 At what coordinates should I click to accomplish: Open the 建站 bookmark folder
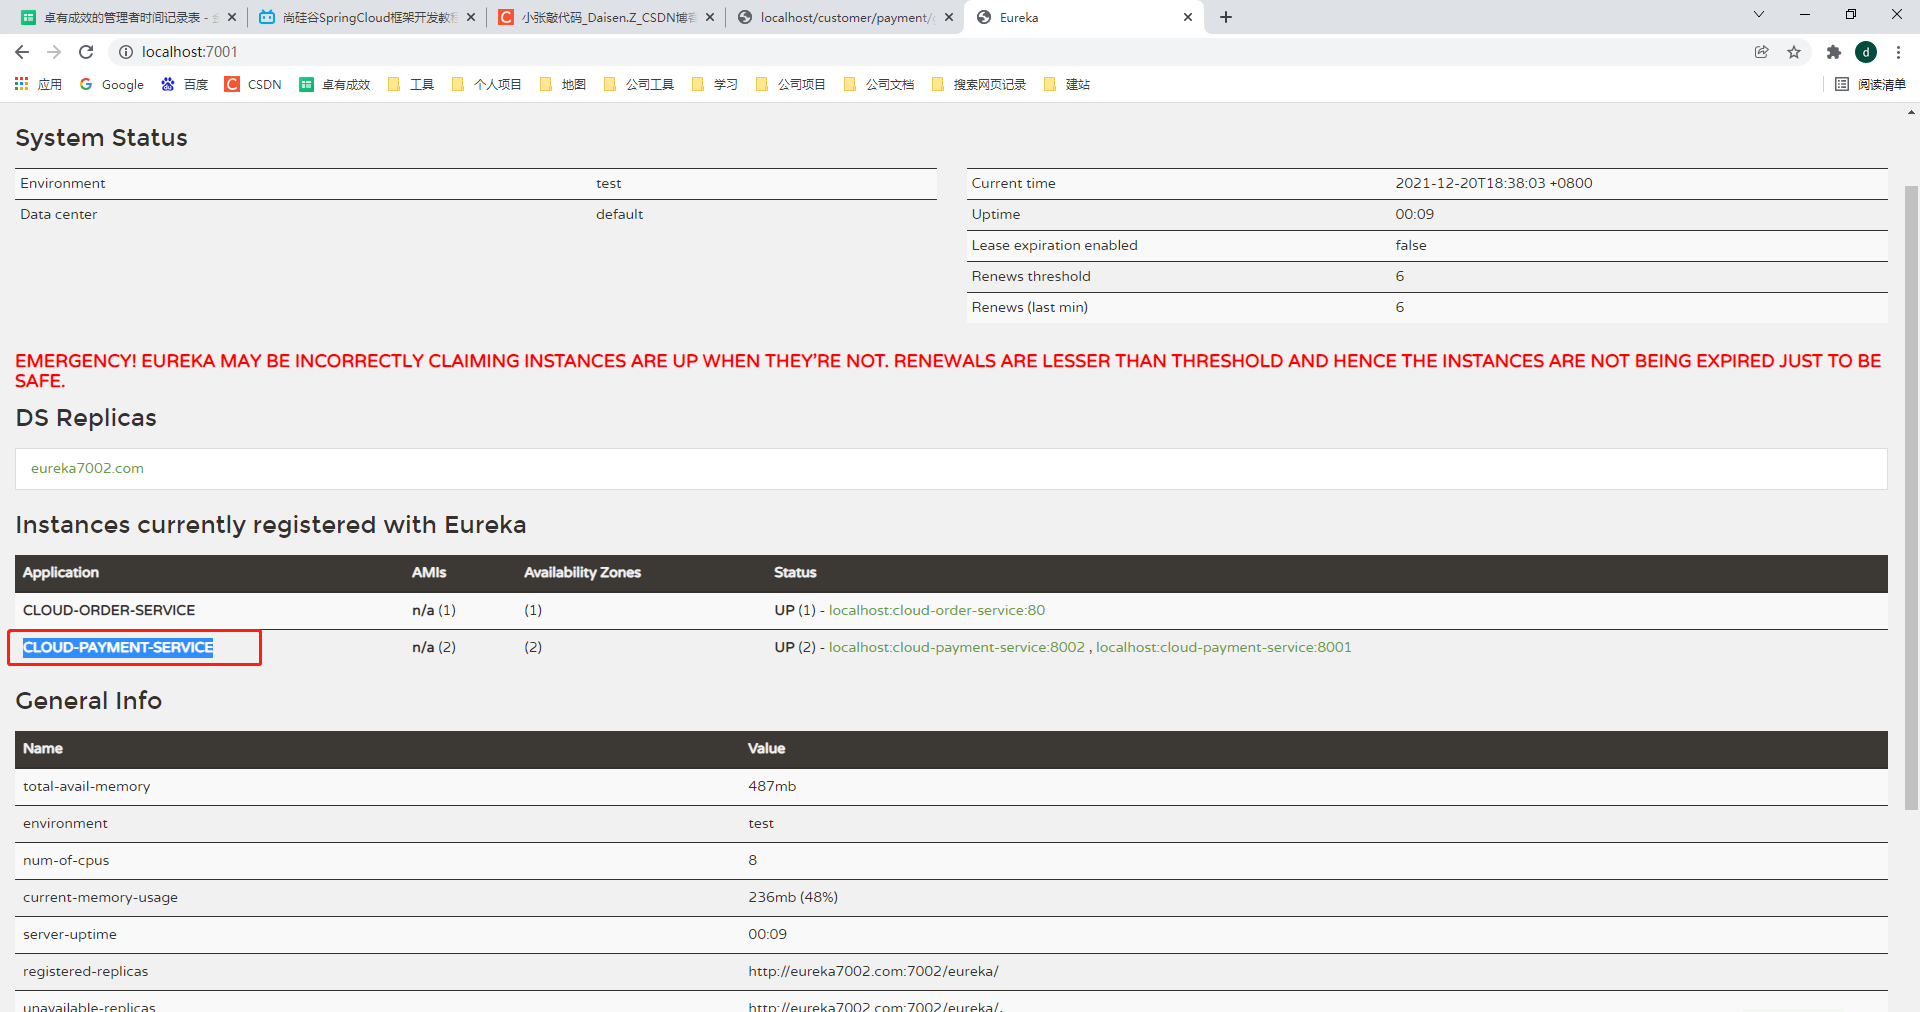coord(1067,84)
